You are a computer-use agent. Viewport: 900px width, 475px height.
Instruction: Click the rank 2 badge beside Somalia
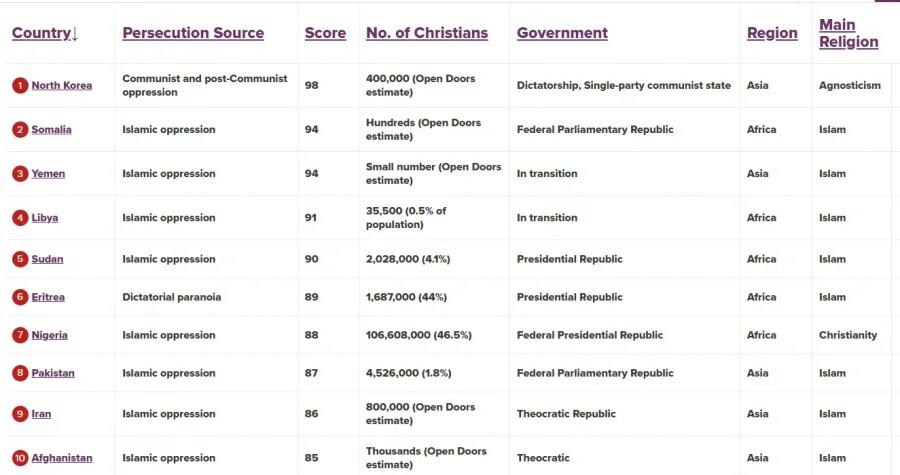(x=20, y=130)
